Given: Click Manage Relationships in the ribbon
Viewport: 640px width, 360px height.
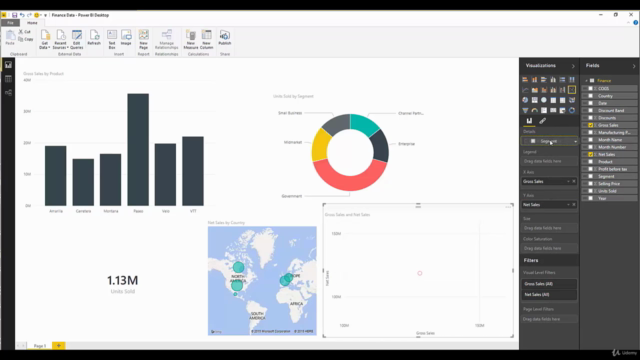Looking at the screenshot, I should (x=167, y=40).
